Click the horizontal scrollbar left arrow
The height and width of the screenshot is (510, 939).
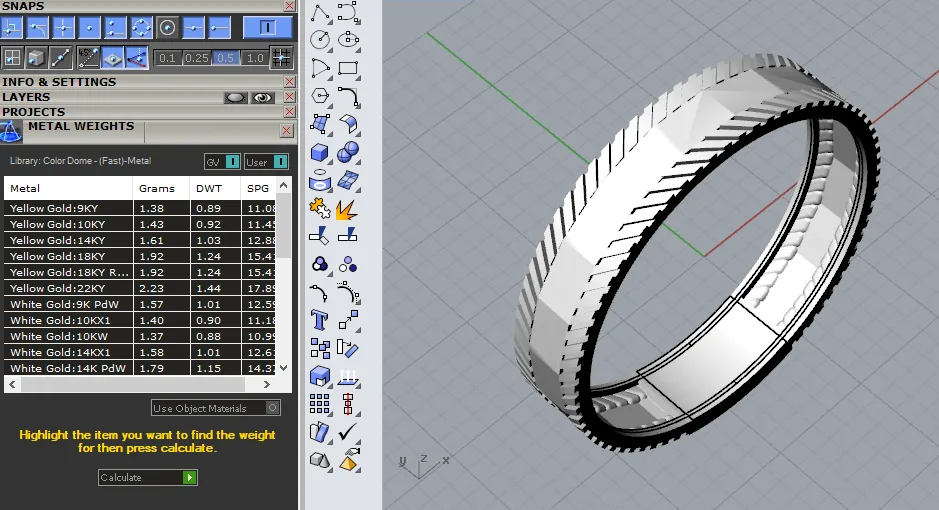tap(13, 384)
